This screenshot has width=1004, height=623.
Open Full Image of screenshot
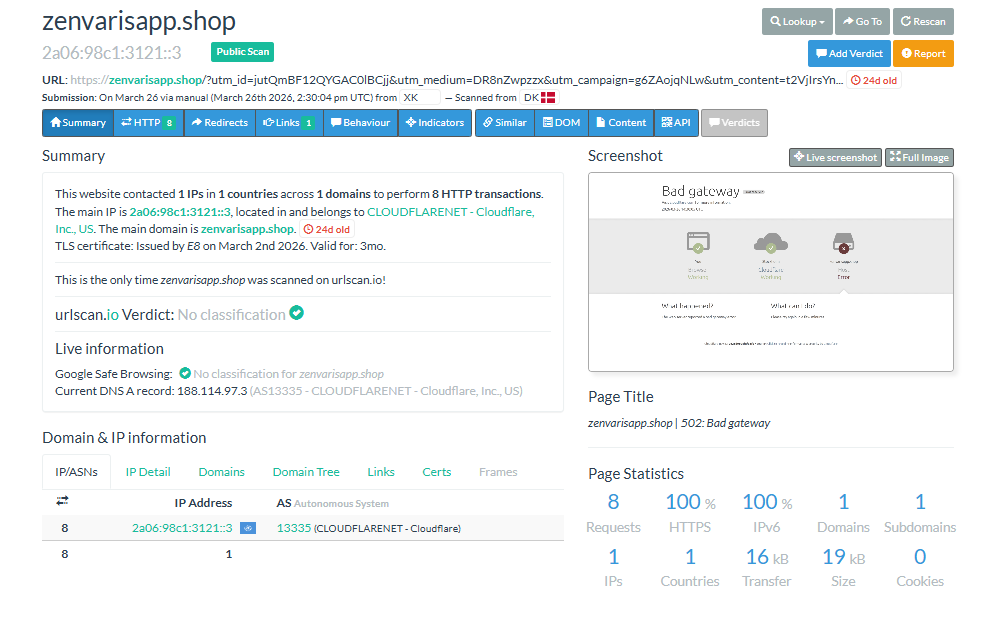pyautogui.click(x=919, y=157)
